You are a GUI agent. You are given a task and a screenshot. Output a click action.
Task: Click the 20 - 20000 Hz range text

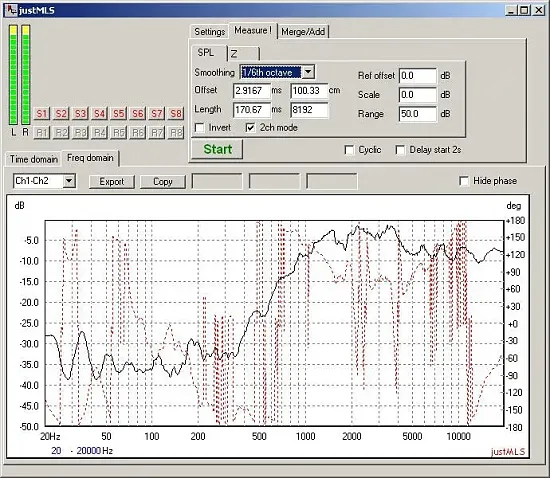click(82, 451)
